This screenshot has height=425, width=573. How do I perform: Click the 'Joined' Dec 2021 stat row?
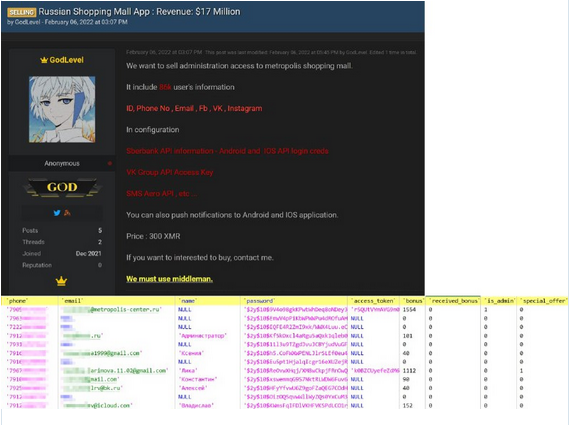[x=62, y=254]
